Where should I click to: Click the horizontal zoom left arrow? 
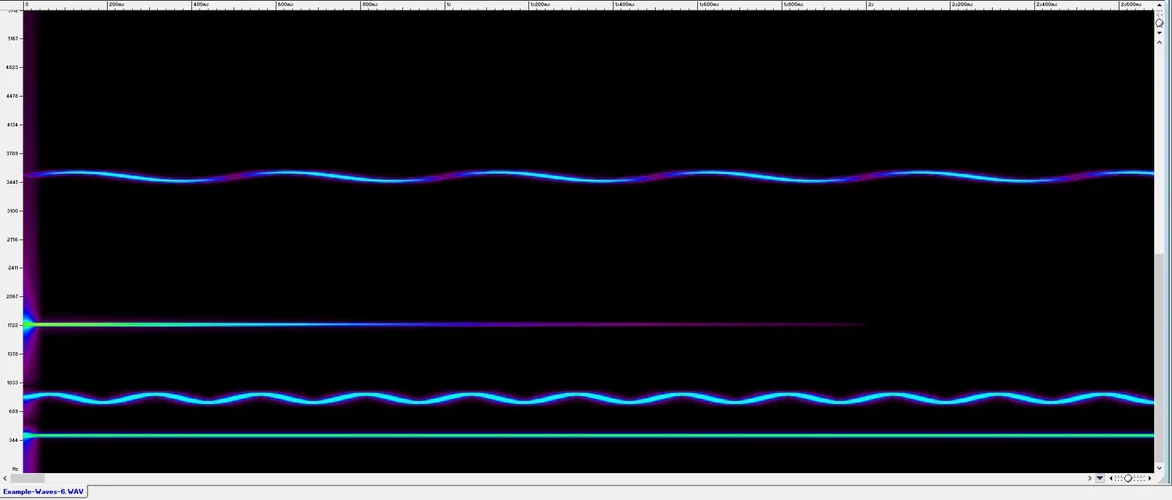(x=1111, y=478)
